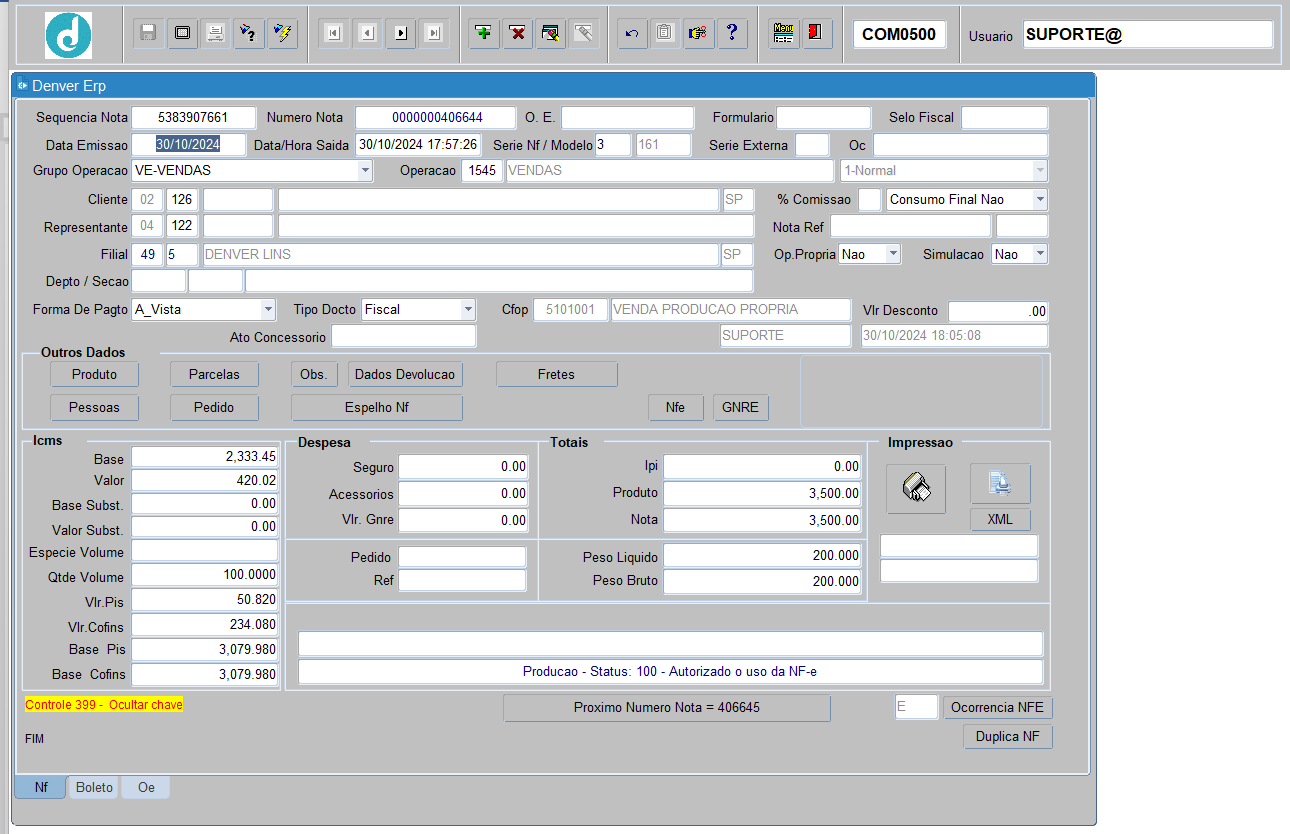Click the clipboard paste icon
The image size is (1290, 834).
665,33
